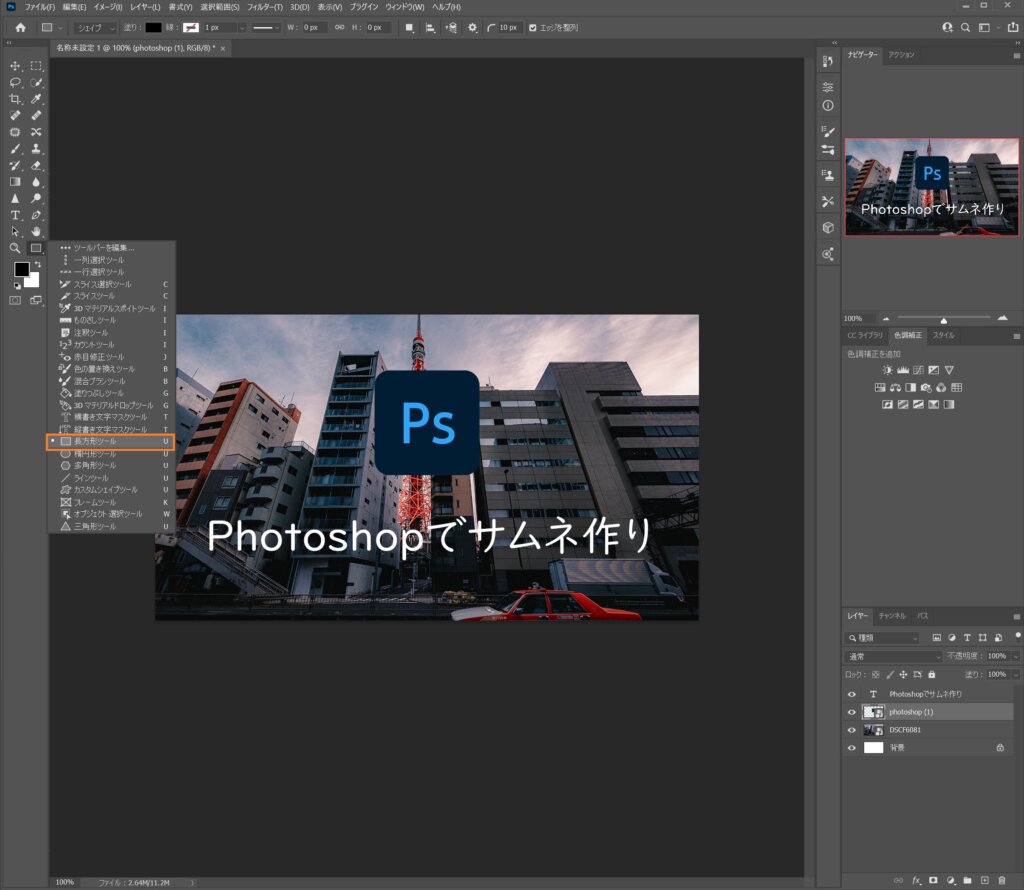The image size is (1024, 890).
Task: Open the Navigator panel menu
Action: tap(1016, 56)
